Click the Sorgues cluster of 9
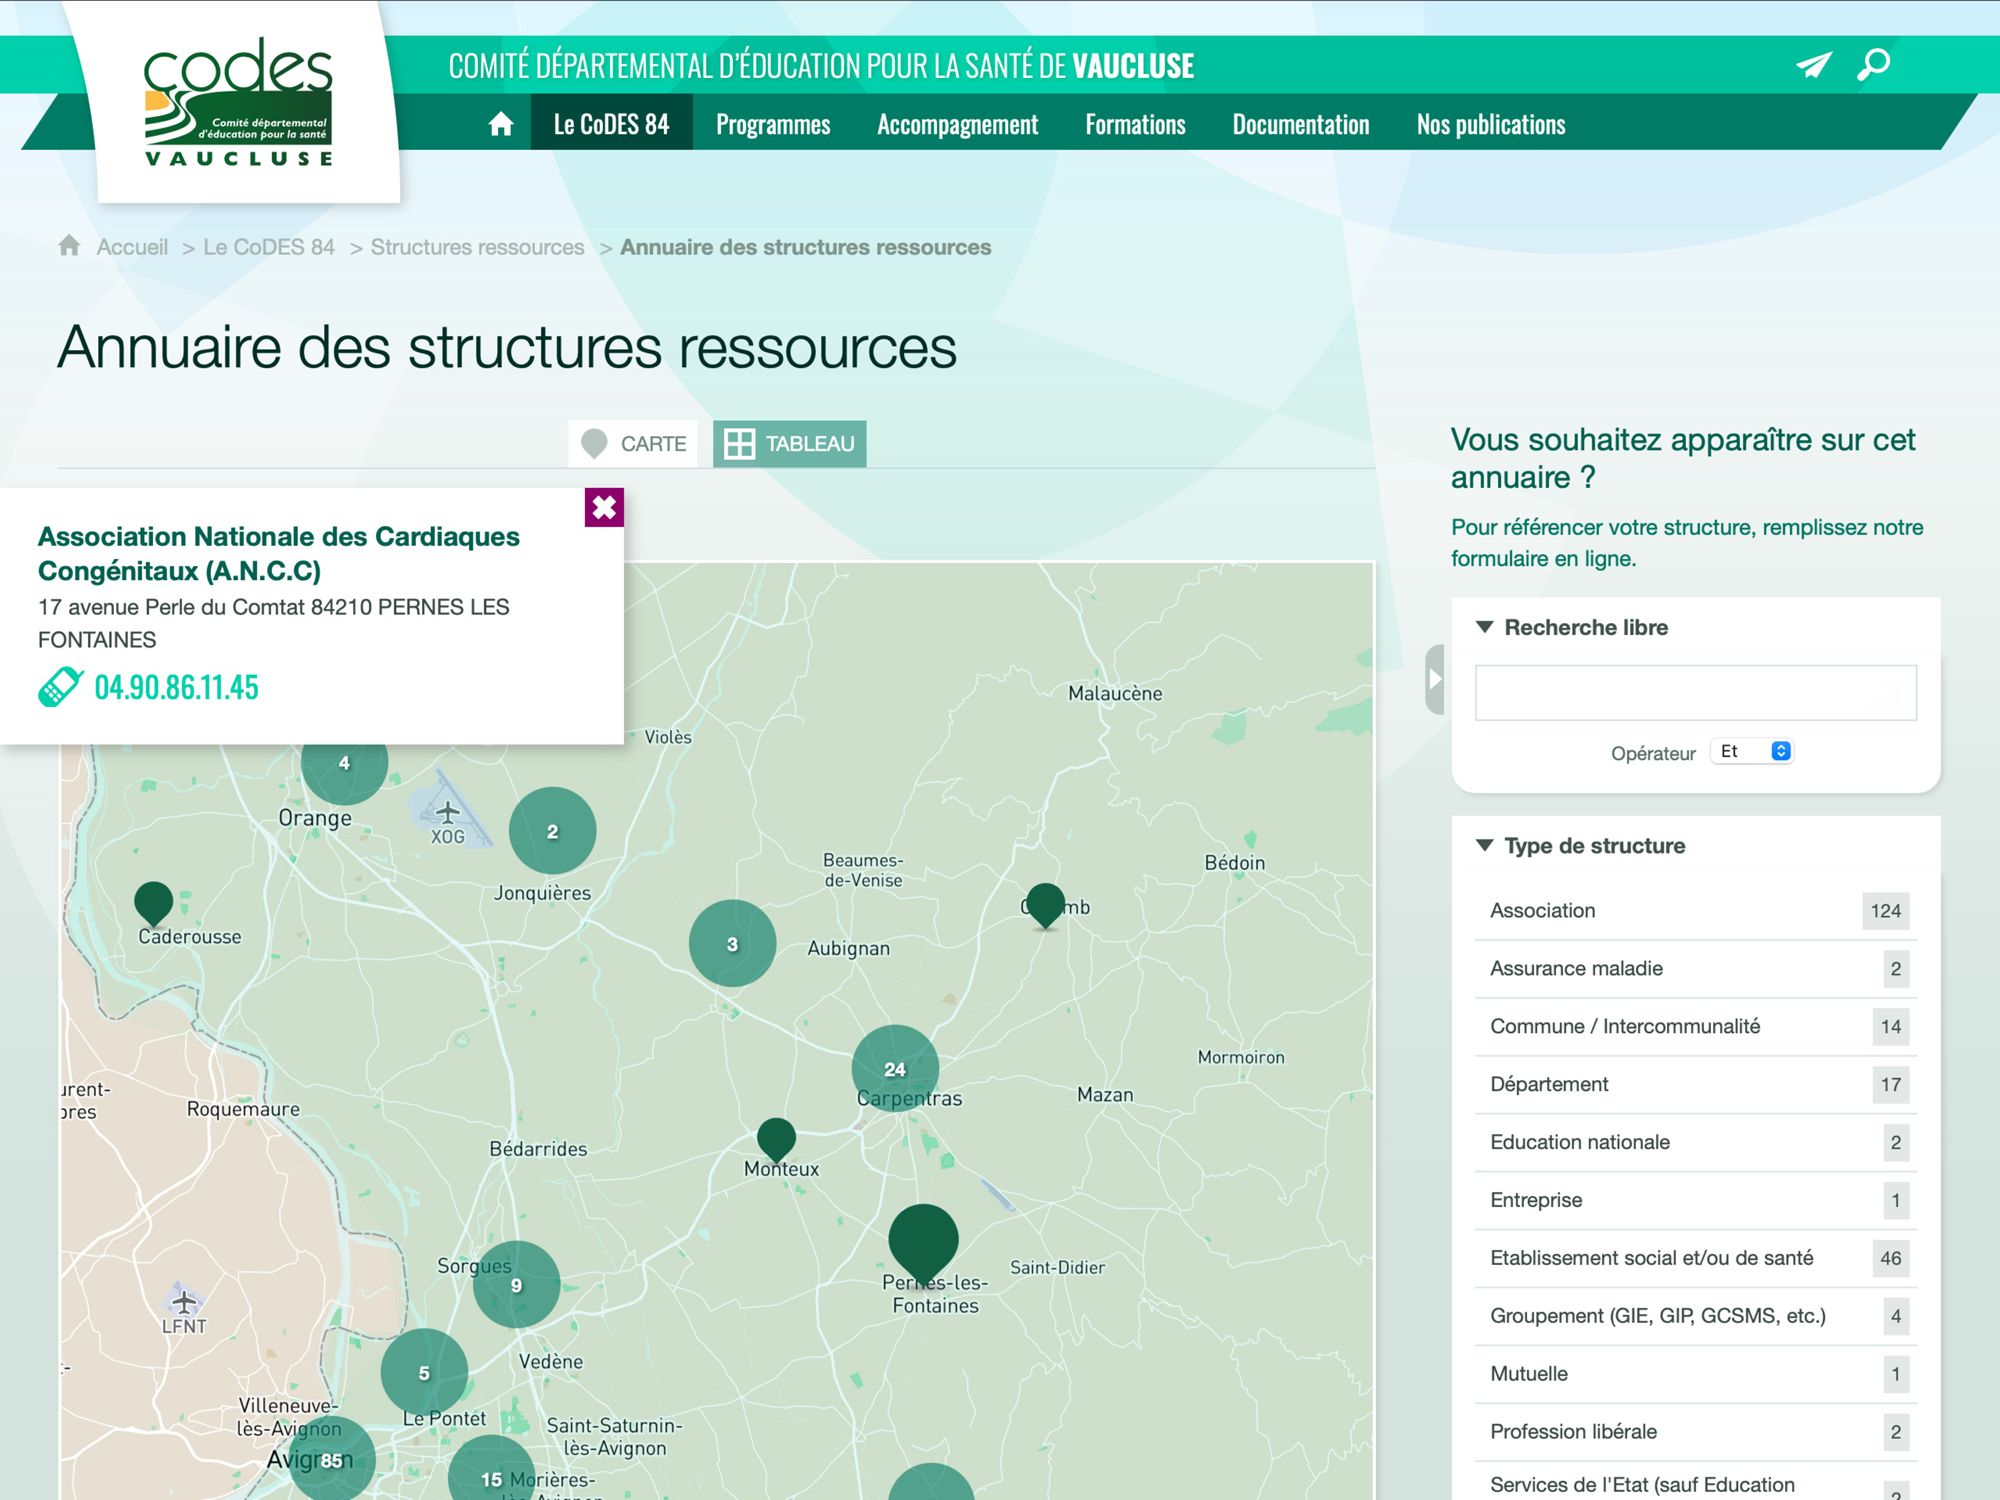 516,1285
